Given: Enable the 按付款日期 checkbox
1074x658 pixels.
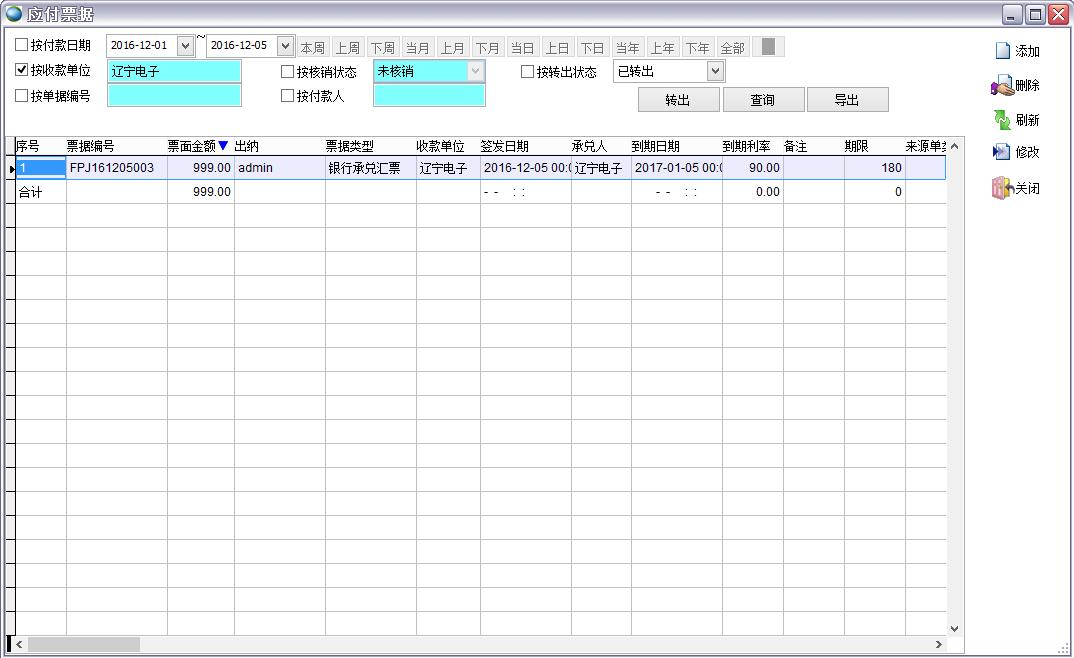Looking at the screenshot, I should [22, 45].
